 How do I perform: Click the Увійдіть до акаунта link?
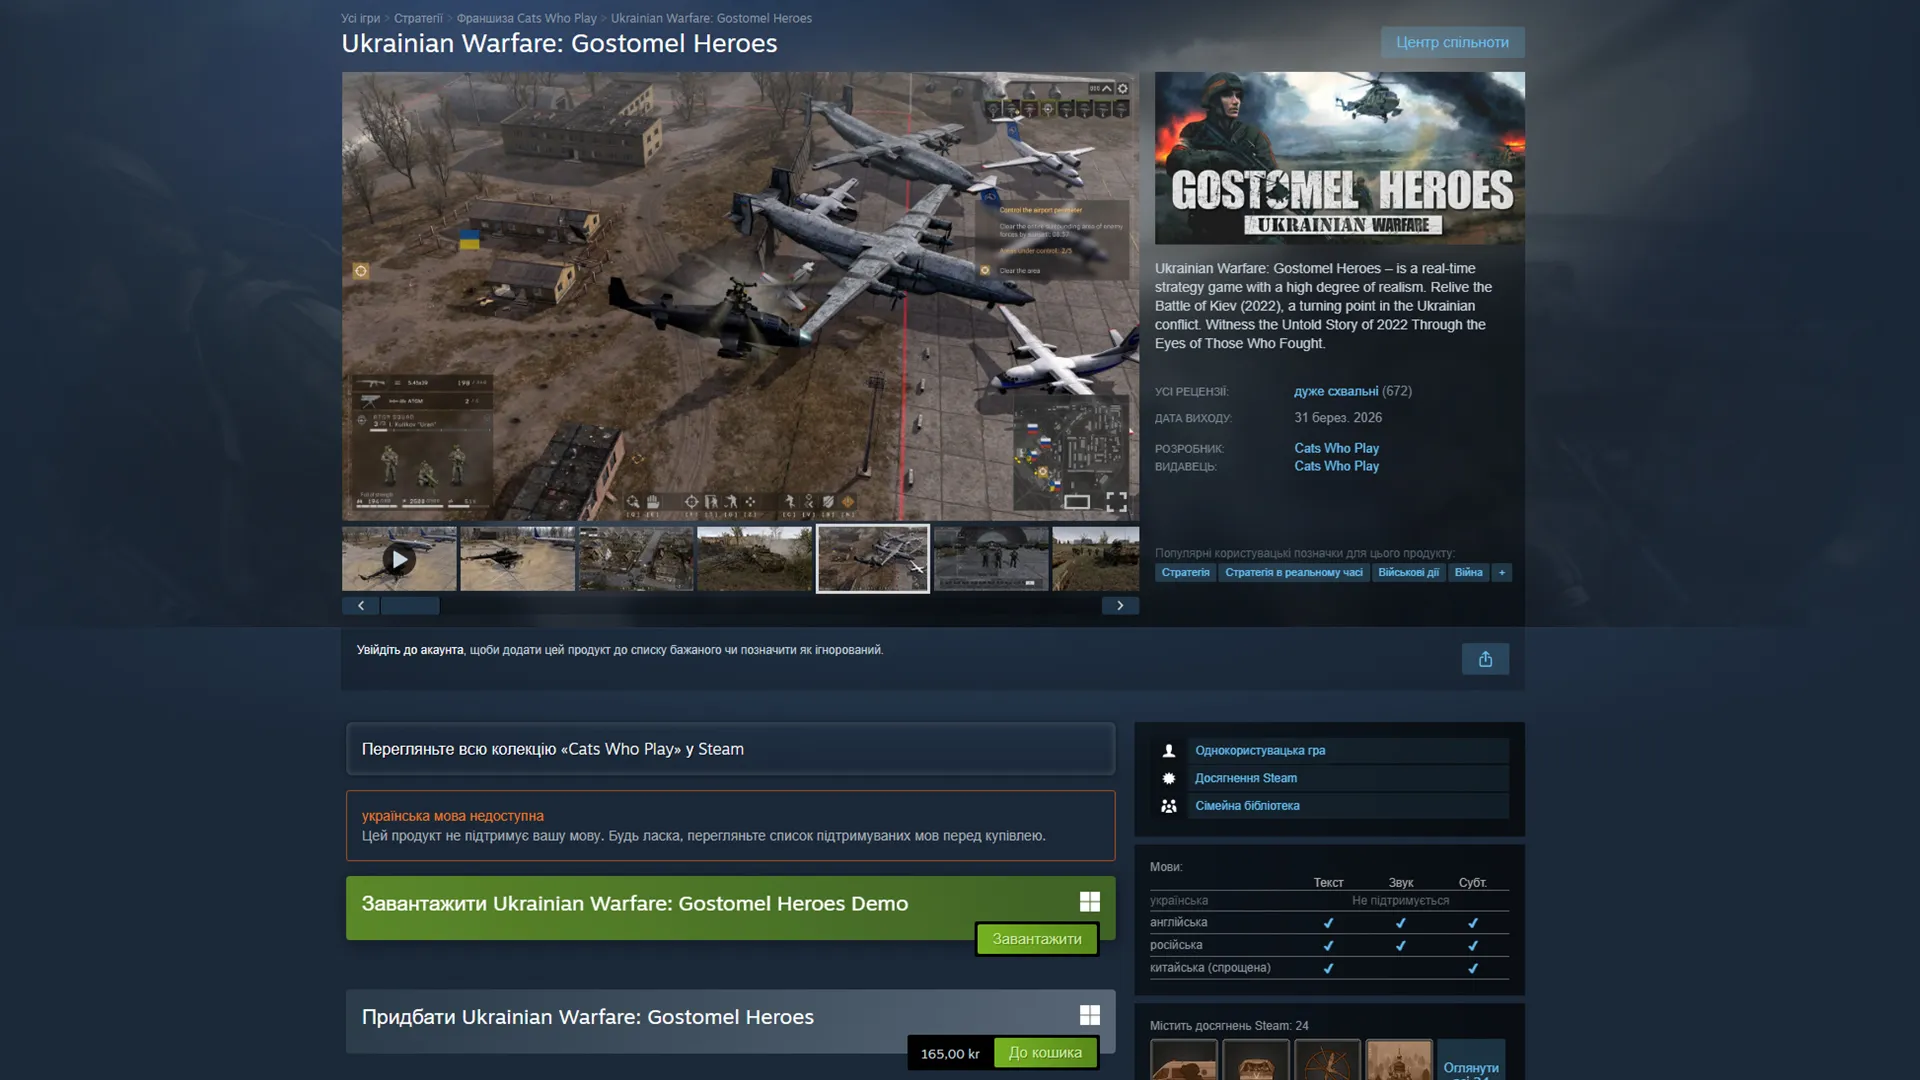click(410, 650)
